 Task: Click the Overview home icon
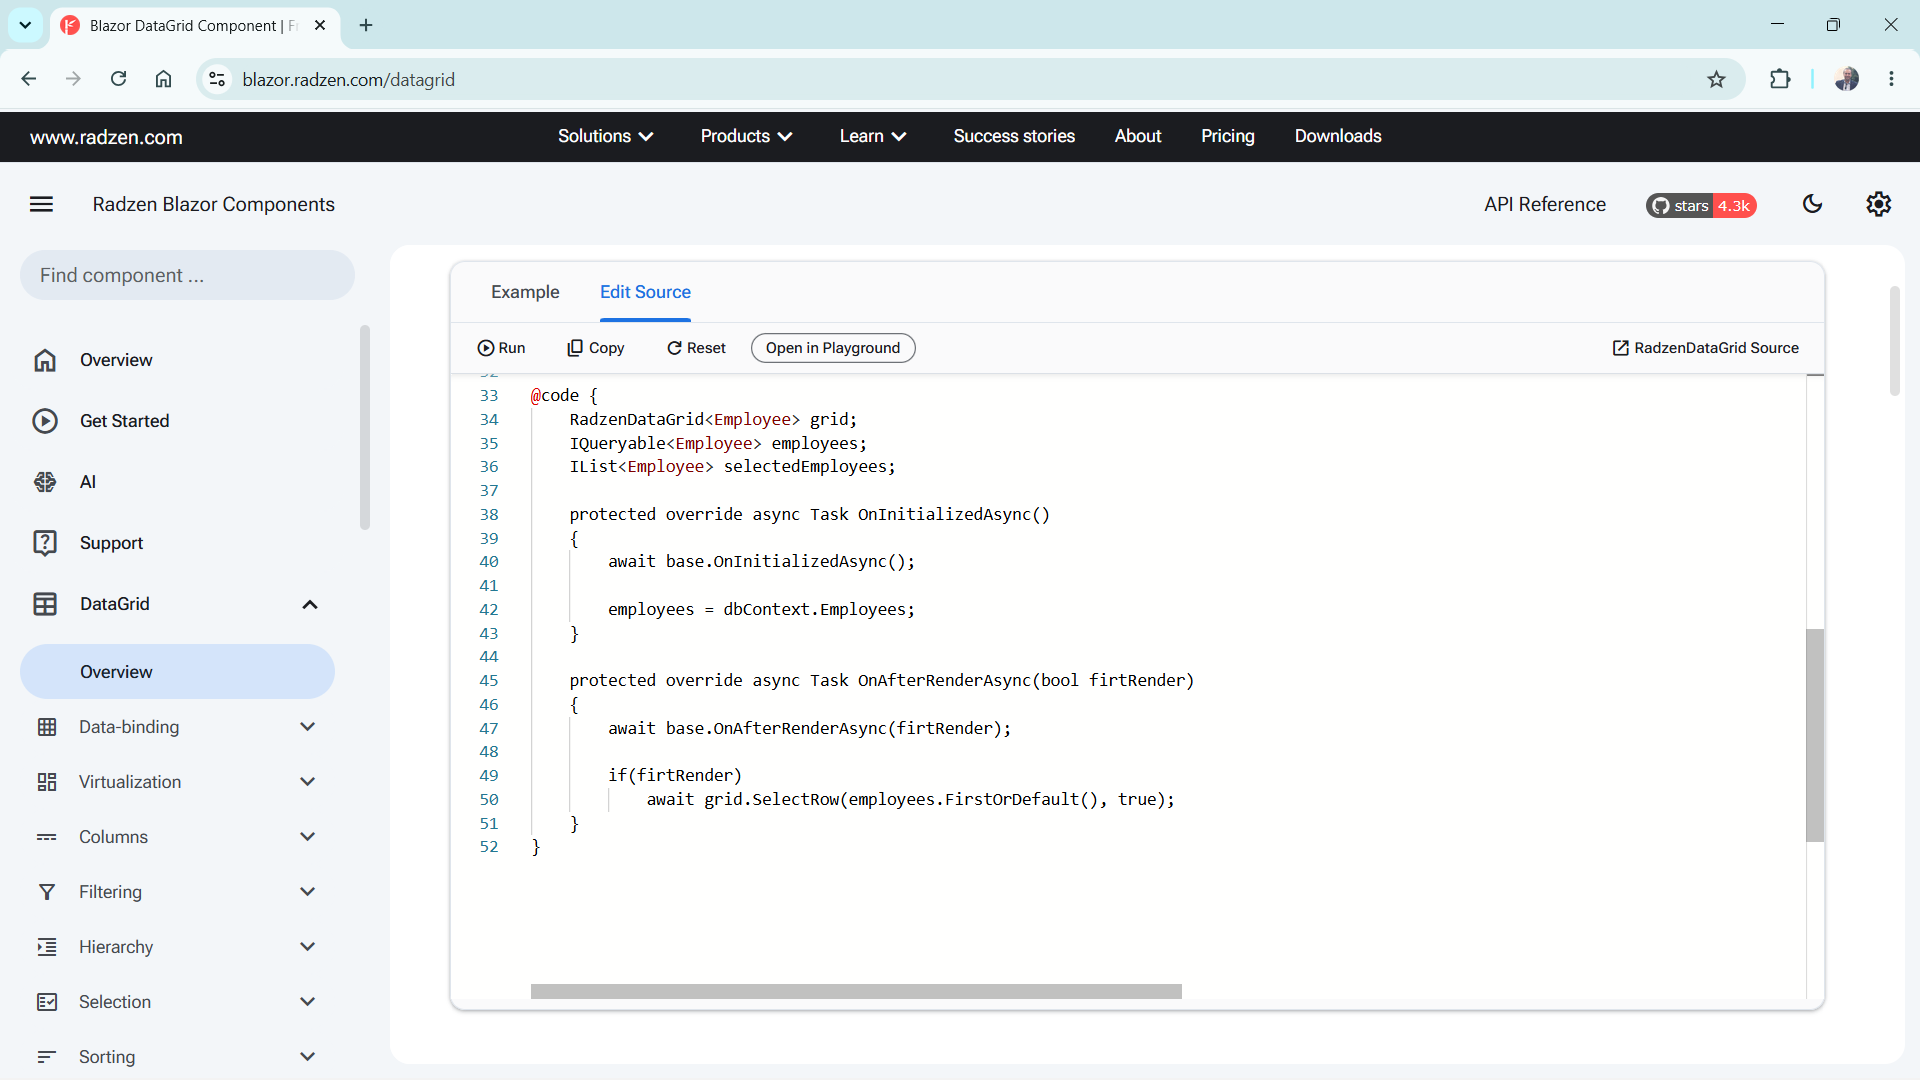[x=45, y=360]
